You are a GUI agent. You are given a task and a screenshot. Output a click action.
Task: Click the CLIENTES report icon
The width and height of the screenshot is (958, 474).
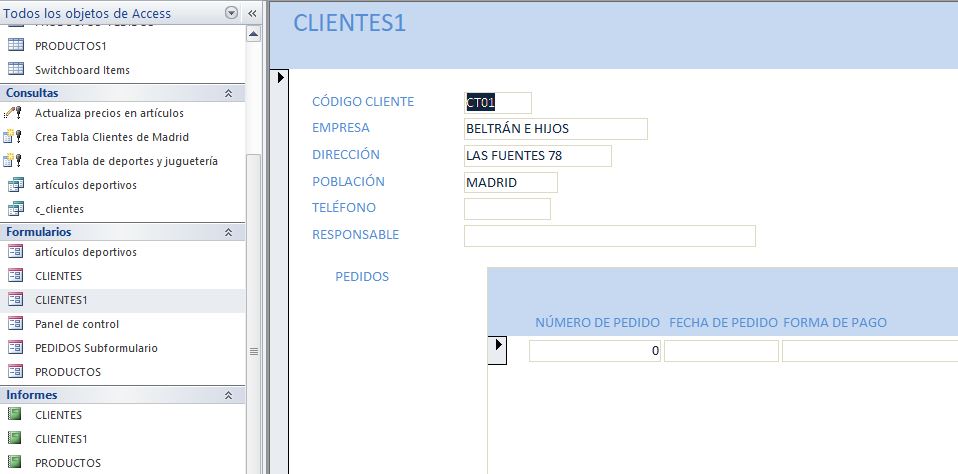point(15,414)
